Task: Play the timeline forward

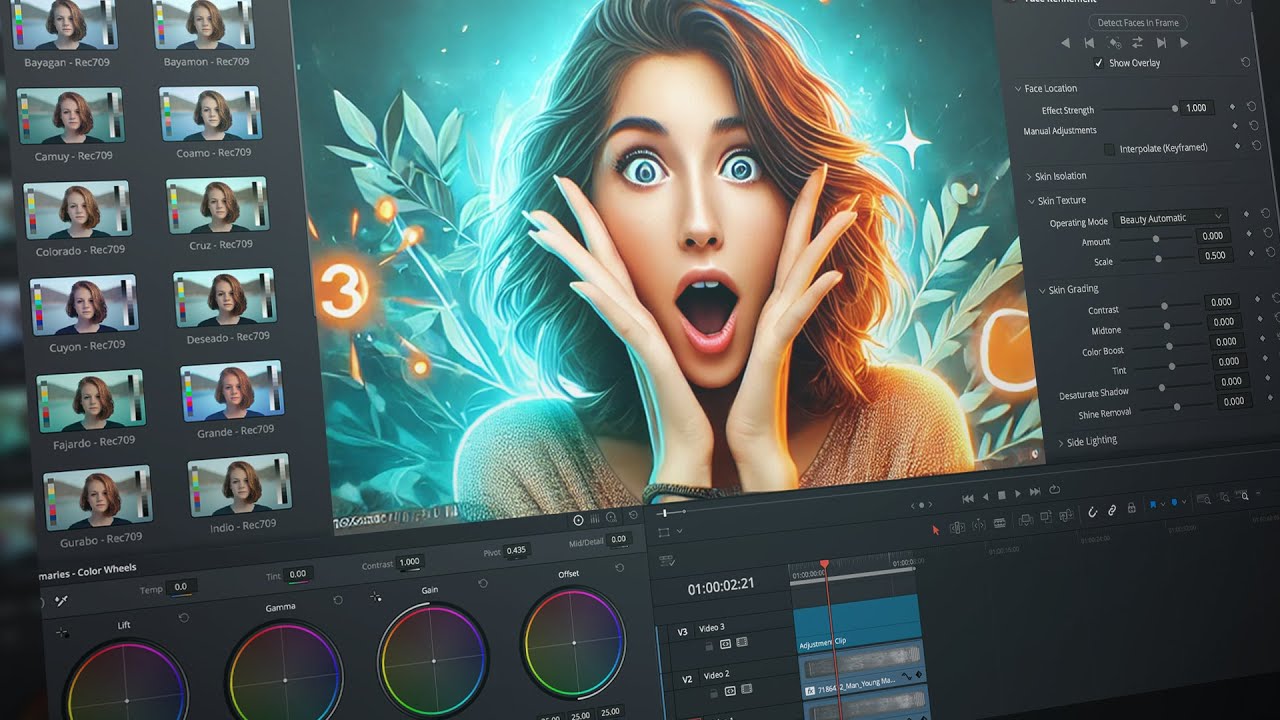Action: 1018,493
